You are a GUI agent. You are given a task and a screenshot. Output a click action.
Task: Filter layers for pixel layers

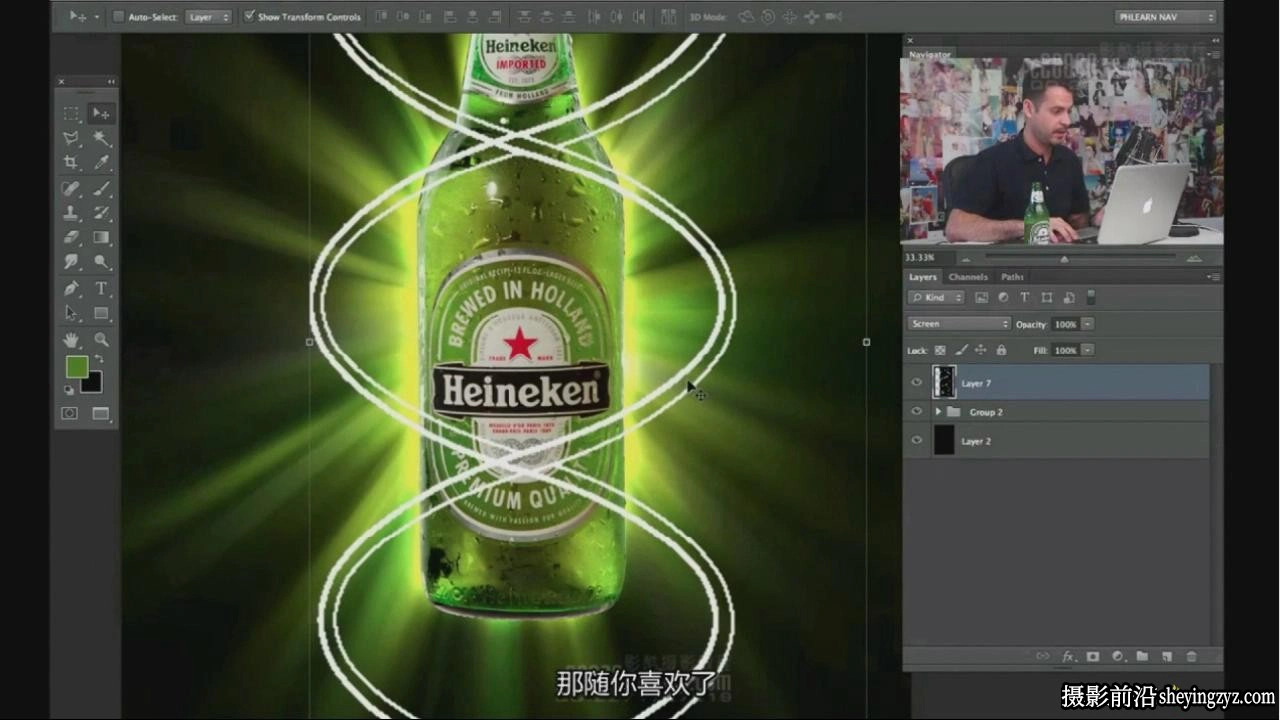(x=981, y=297)
